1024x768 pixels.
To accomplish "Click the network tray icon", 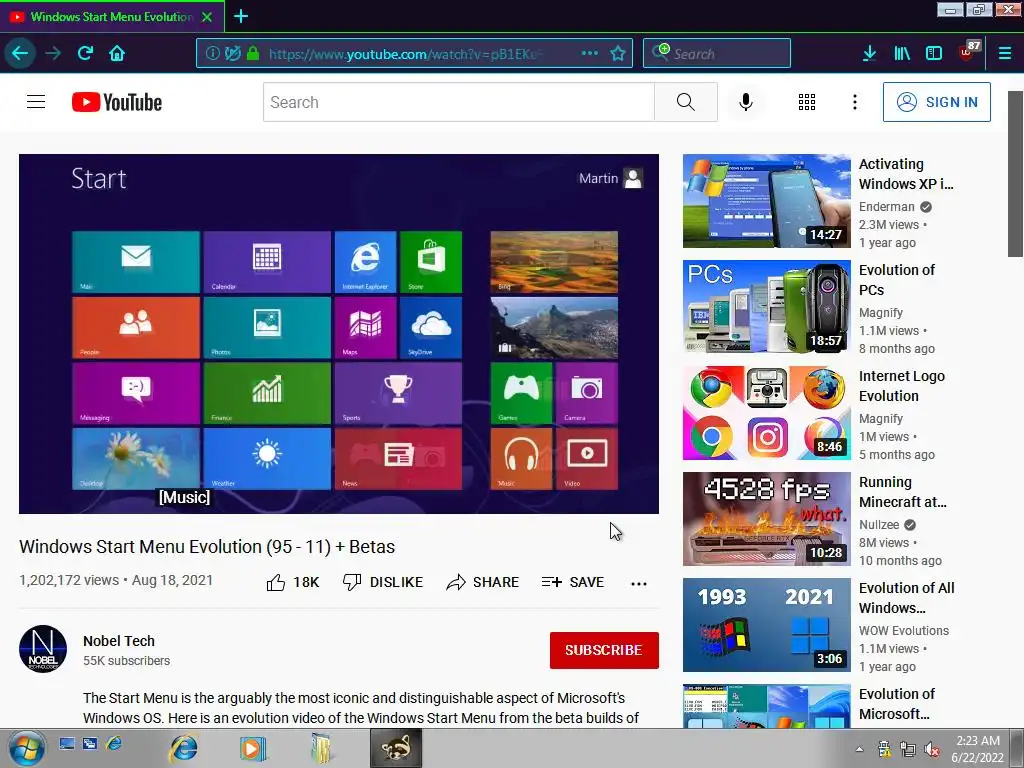I will tap(908, 750).
